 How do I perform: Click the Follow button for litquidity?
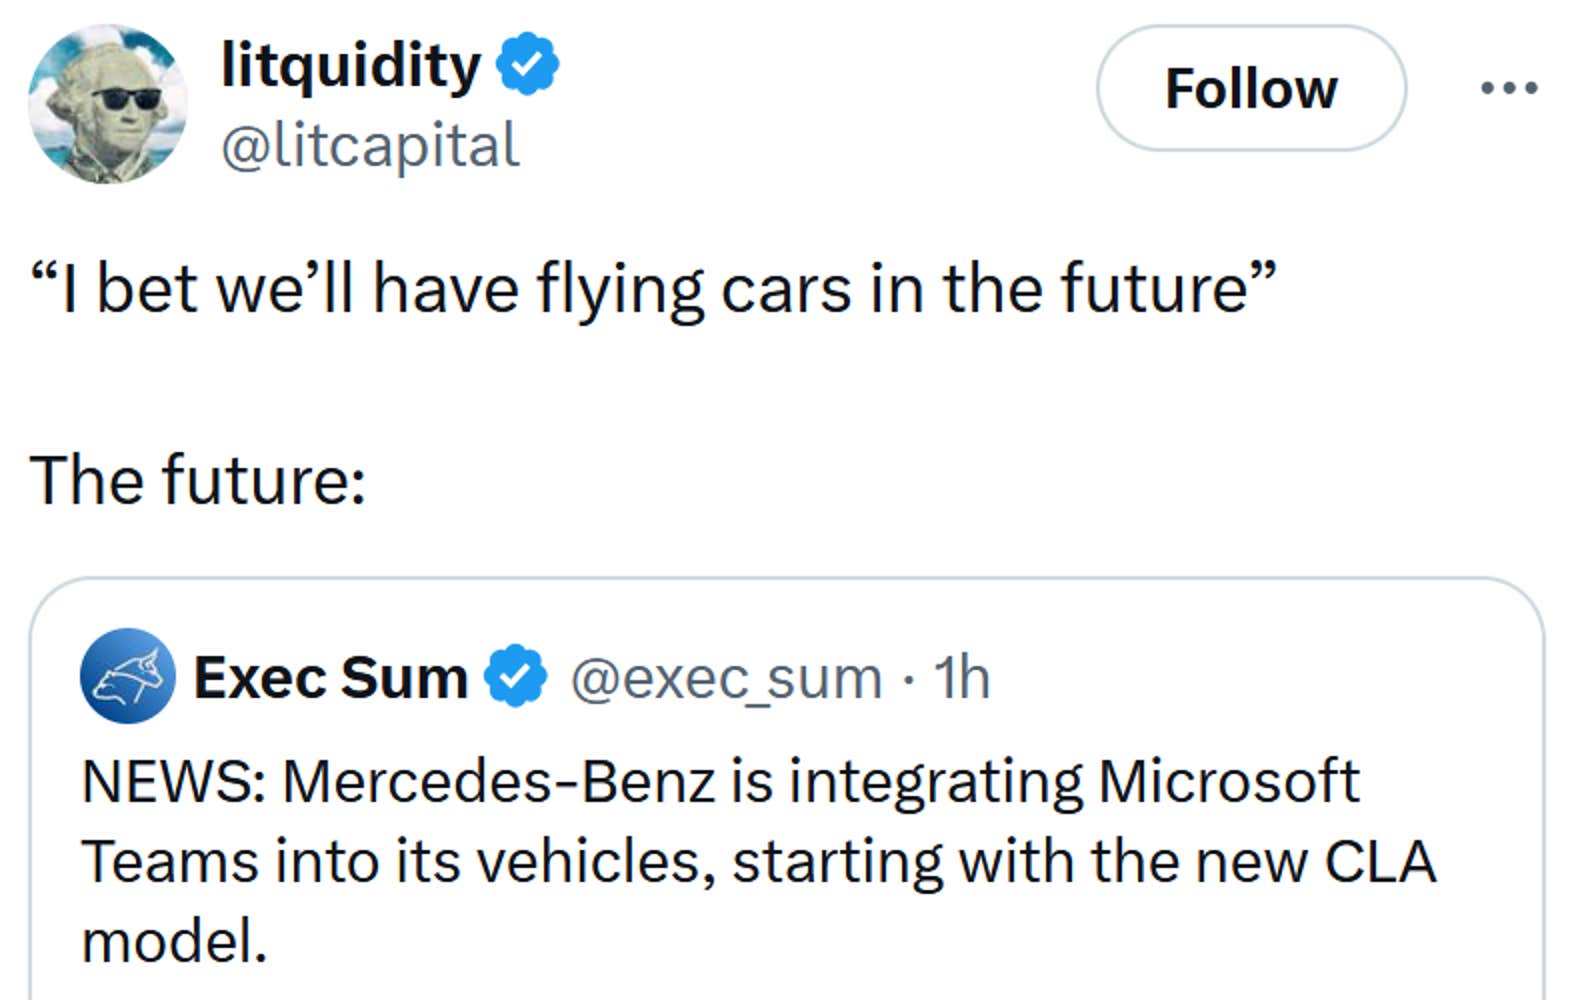[1251, 88]
